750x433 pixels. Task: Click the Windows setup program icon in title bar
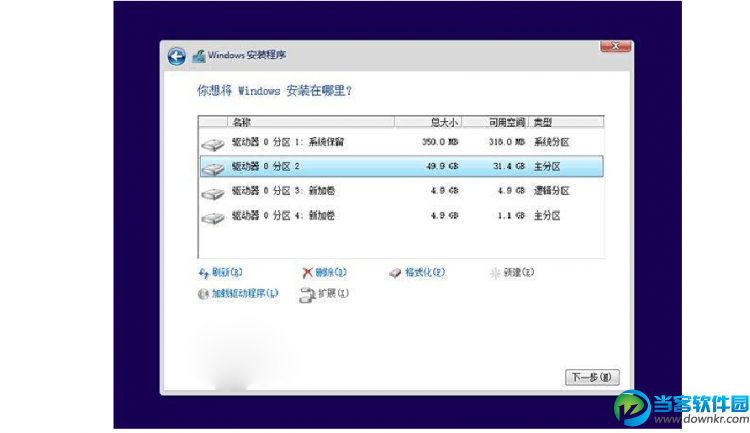[199, 56]
